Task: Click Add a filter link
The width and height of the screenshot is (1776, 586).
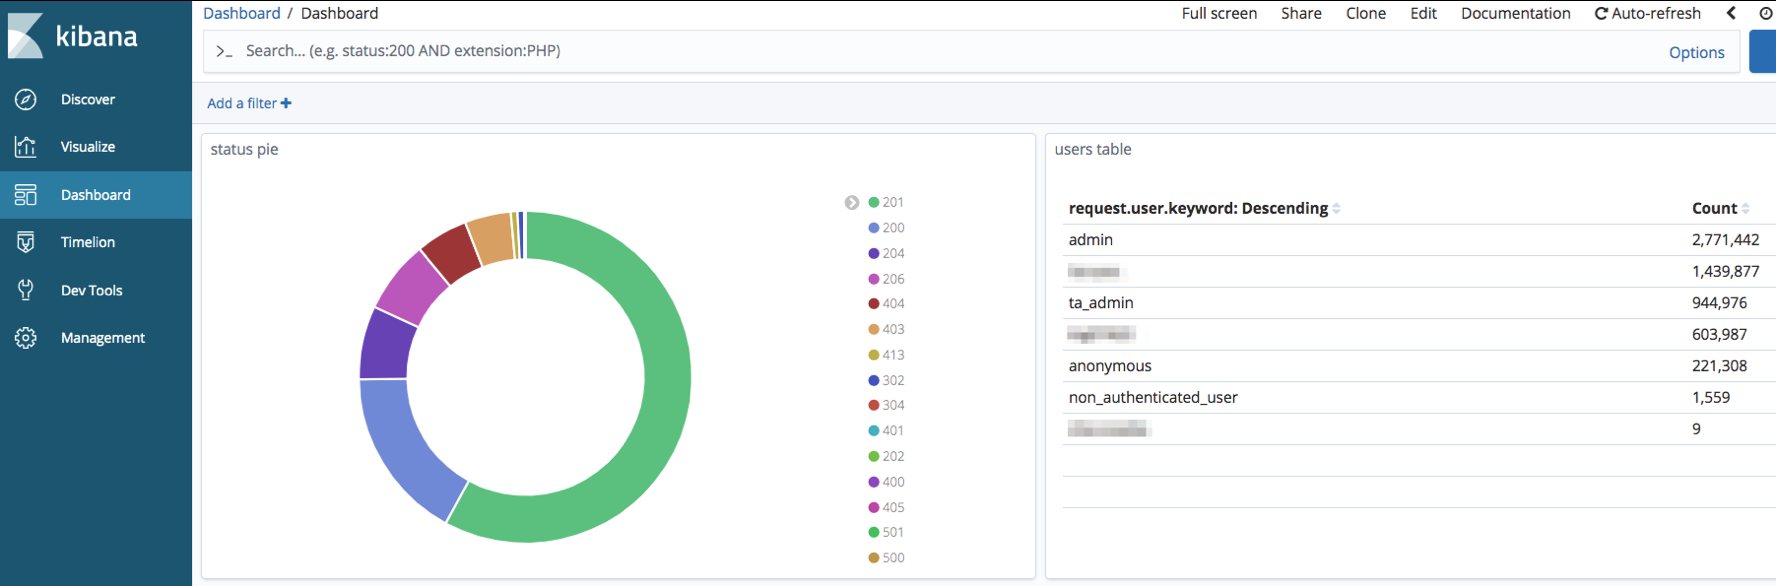Action: tap(249, 103)
